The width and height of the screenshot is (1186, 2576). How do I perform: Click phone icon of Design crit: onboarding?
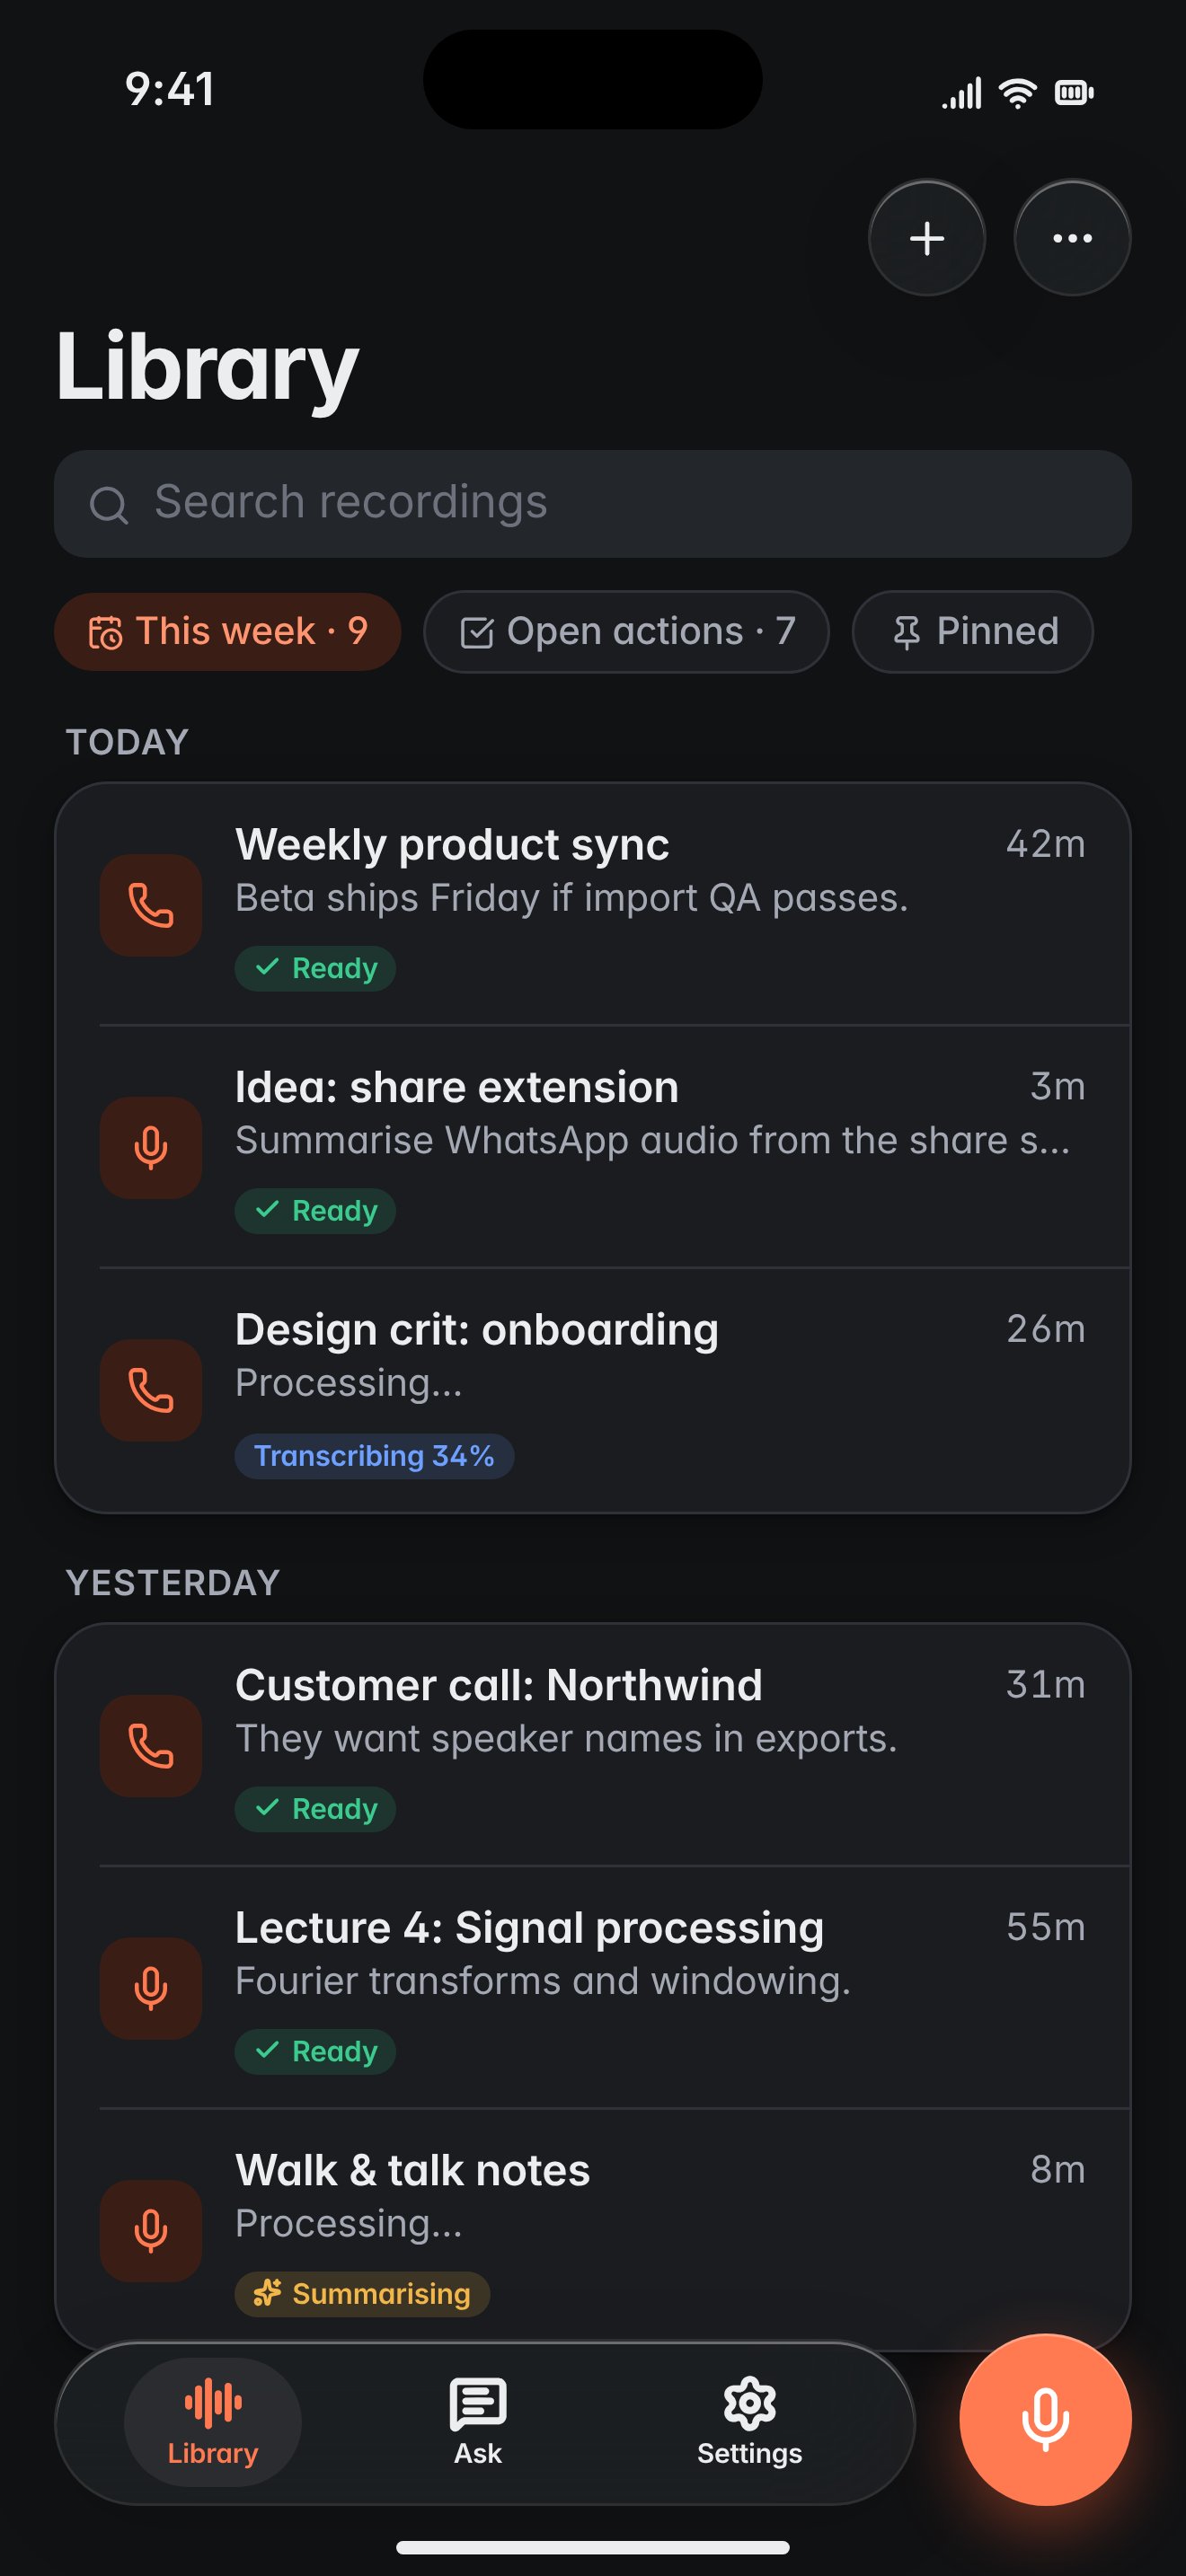(151, 1390)
